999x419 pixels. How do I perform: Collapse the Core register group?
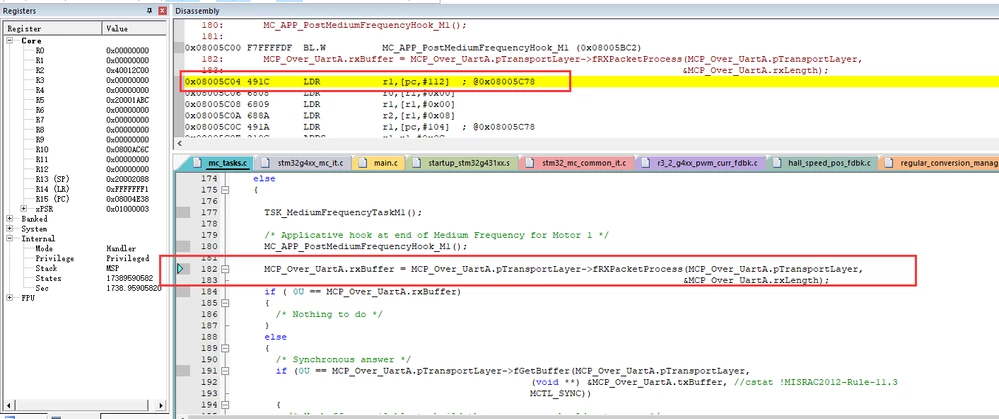[10, 40]
